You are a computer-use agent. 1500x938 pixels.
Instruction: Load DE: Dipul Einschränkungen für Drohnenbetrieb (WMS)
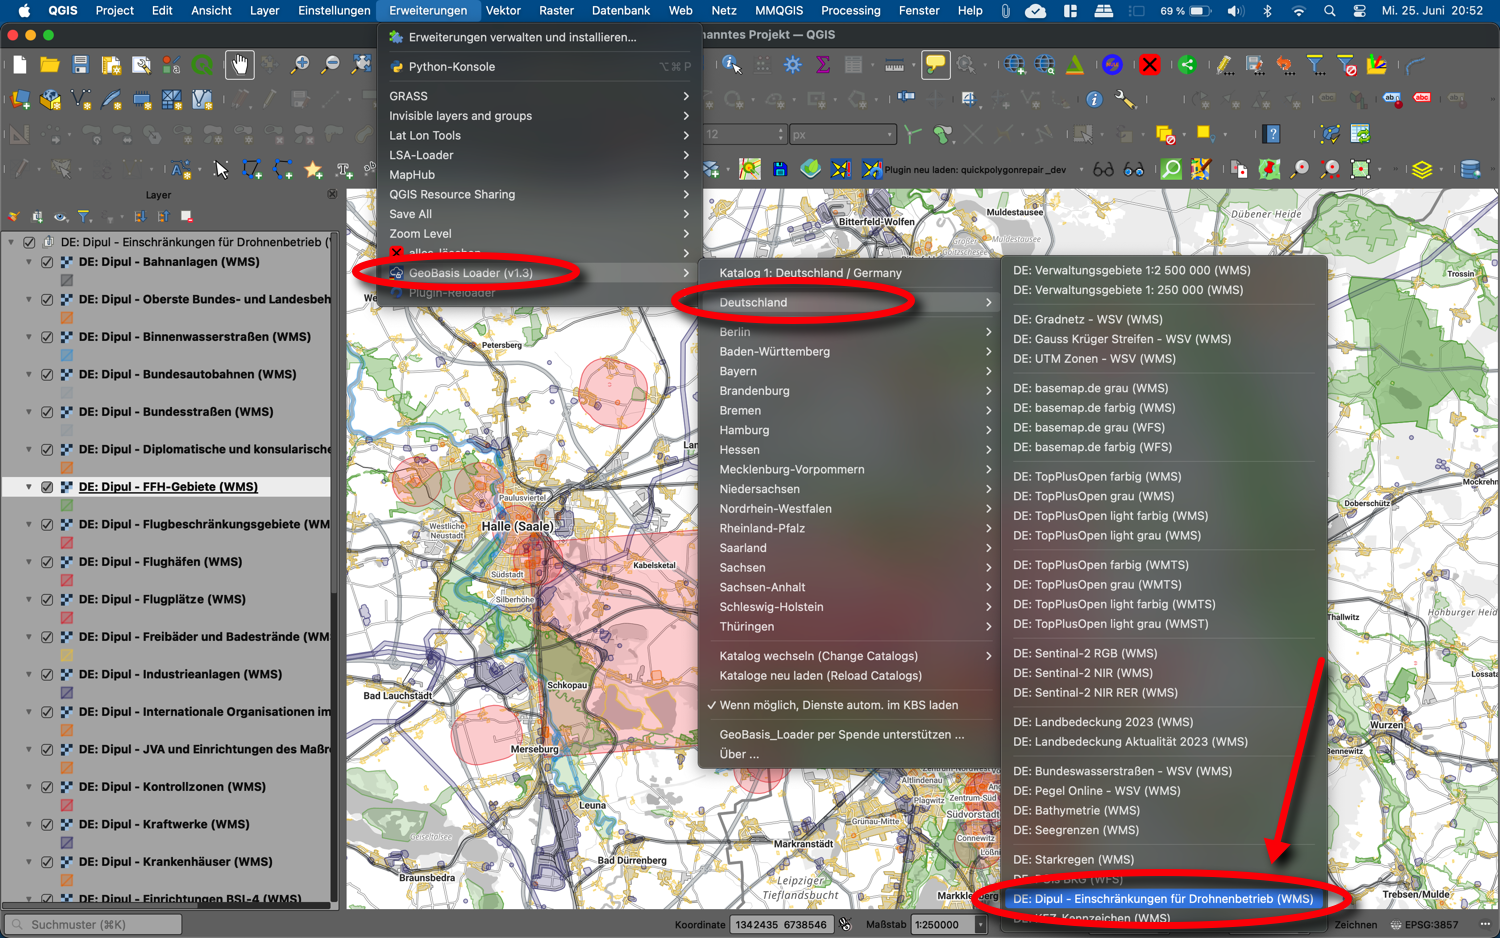click(1163, 899)
